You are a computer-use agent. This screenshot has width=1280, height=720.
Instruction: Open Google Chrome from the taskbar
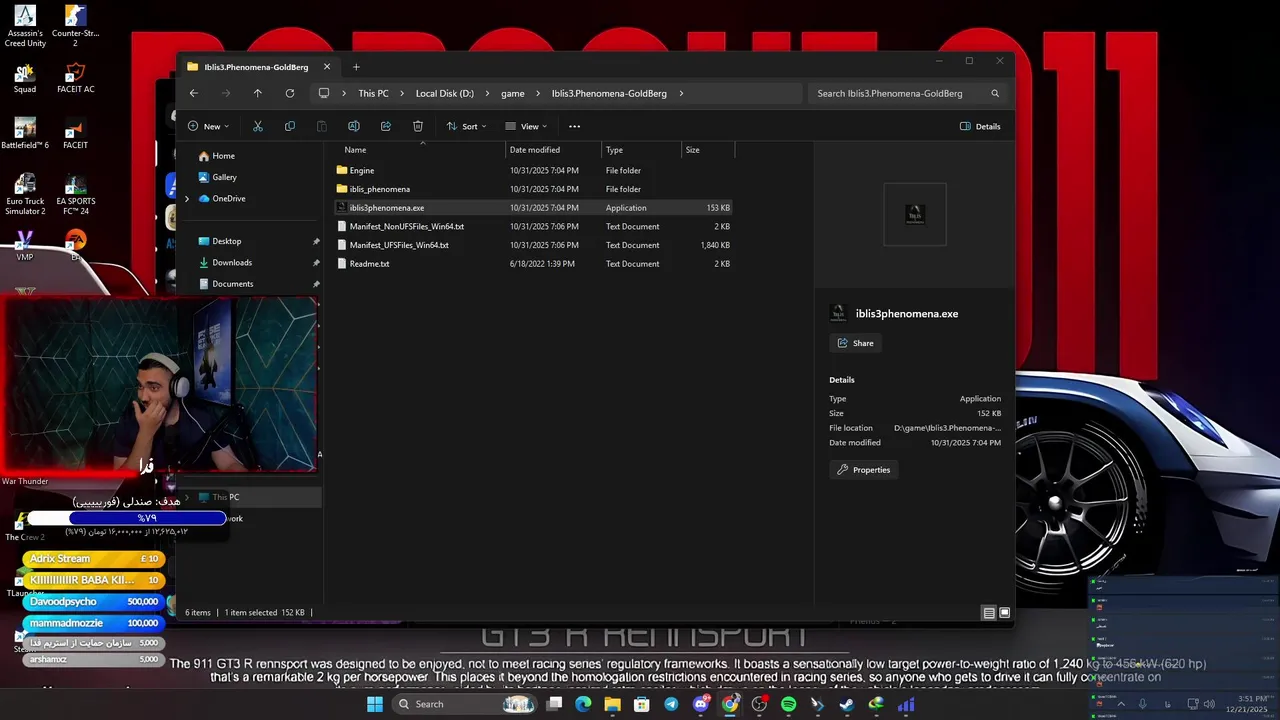(x=730, y=704)
